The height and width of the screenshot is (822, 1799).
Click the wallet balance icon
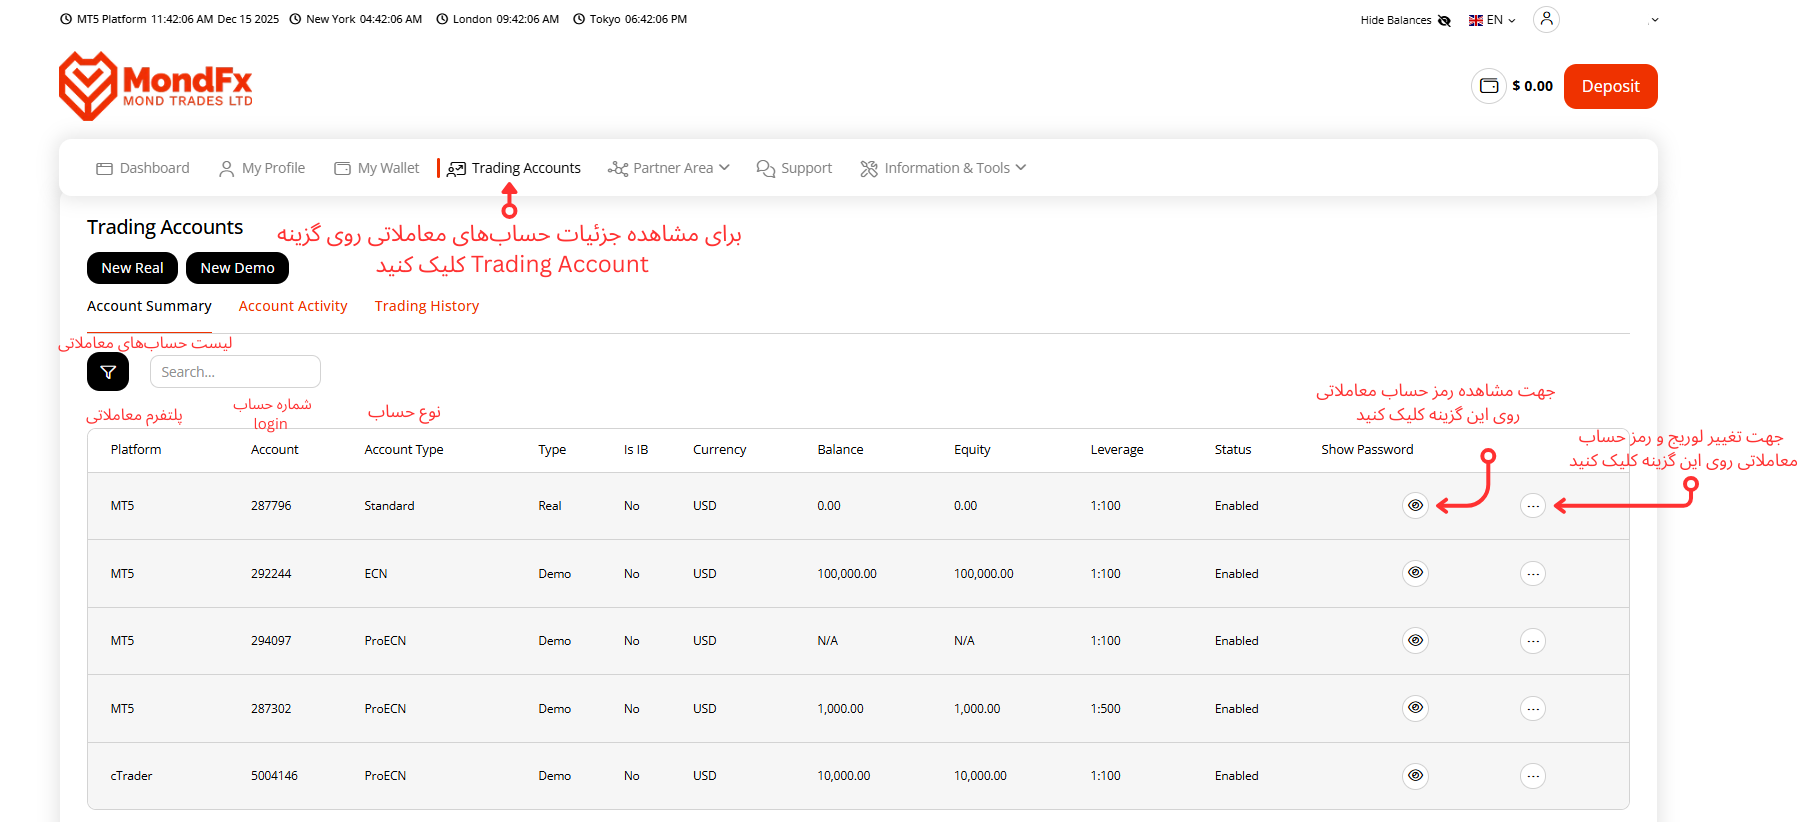point(1488,86)
